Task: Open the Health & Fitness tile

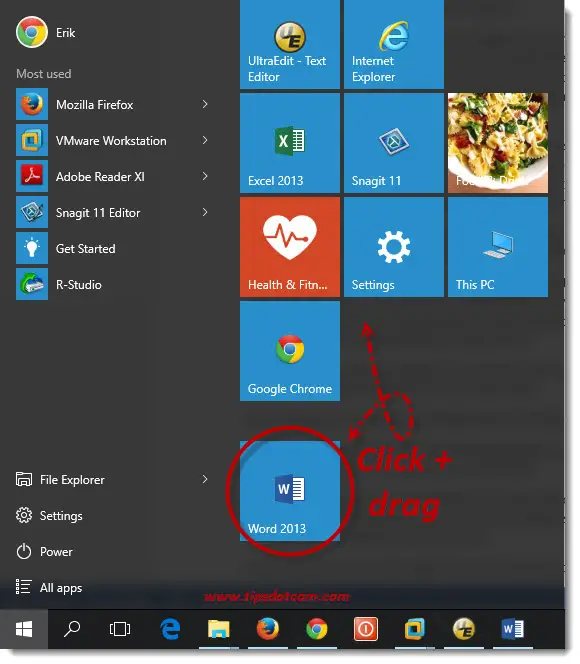Action: [290, 247]
